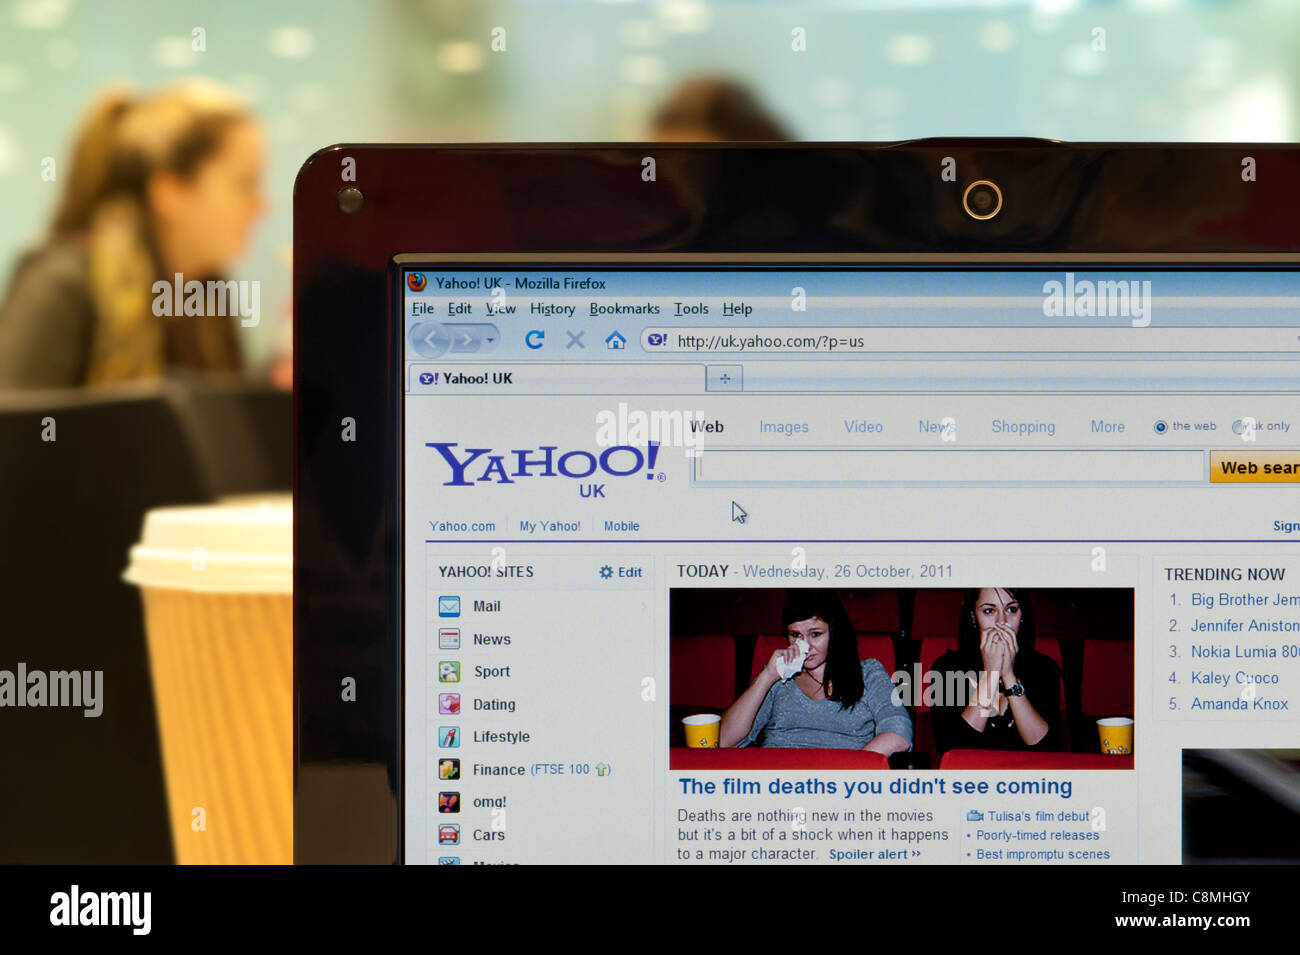
Task: Open the Mail site link
Action: 487,606
